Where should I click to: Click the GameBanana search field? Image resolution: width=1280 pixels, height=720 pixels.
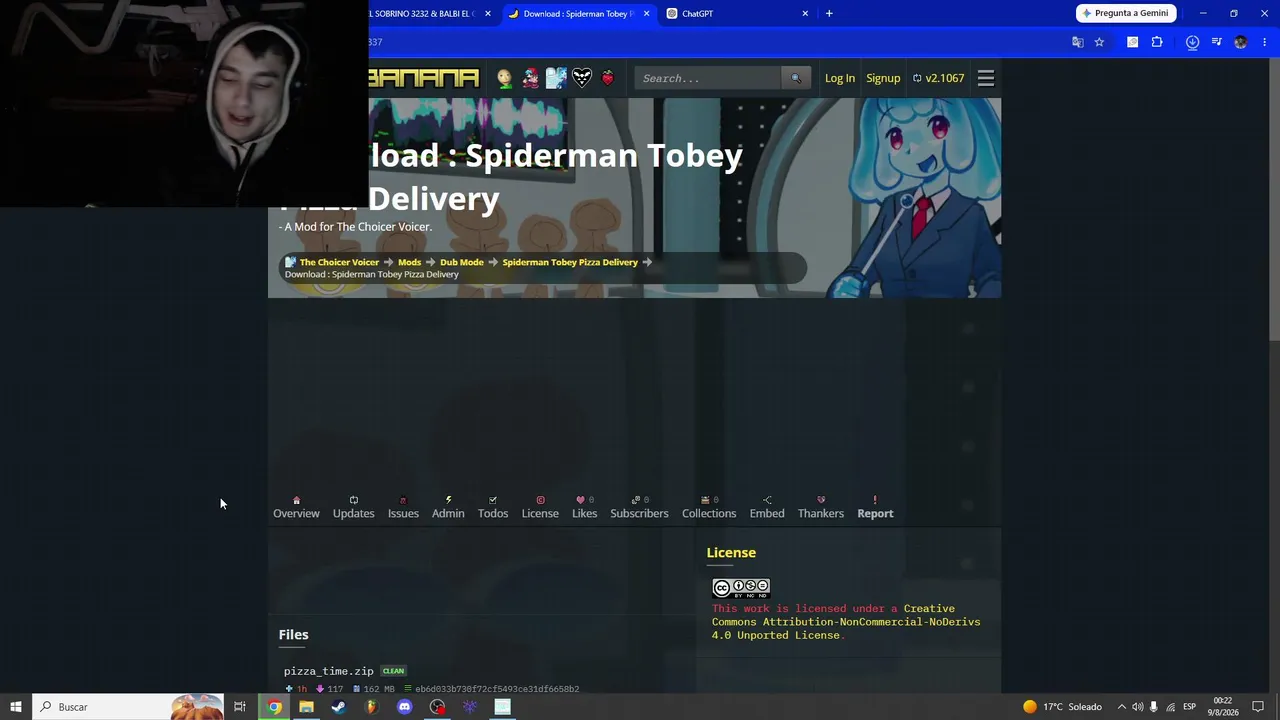pyautogui.click(x=708, y=78)
